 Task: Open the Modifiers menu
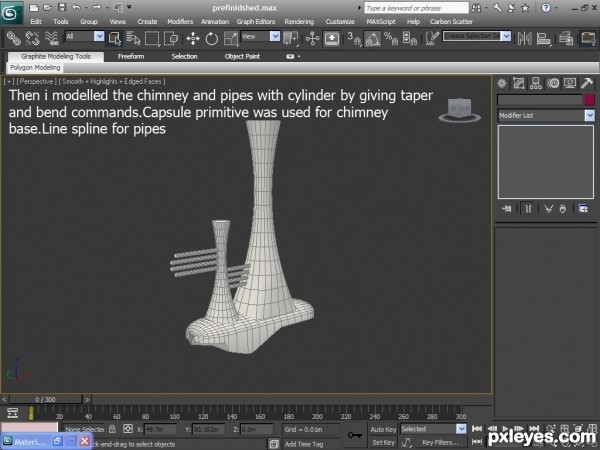pos(180,22)
